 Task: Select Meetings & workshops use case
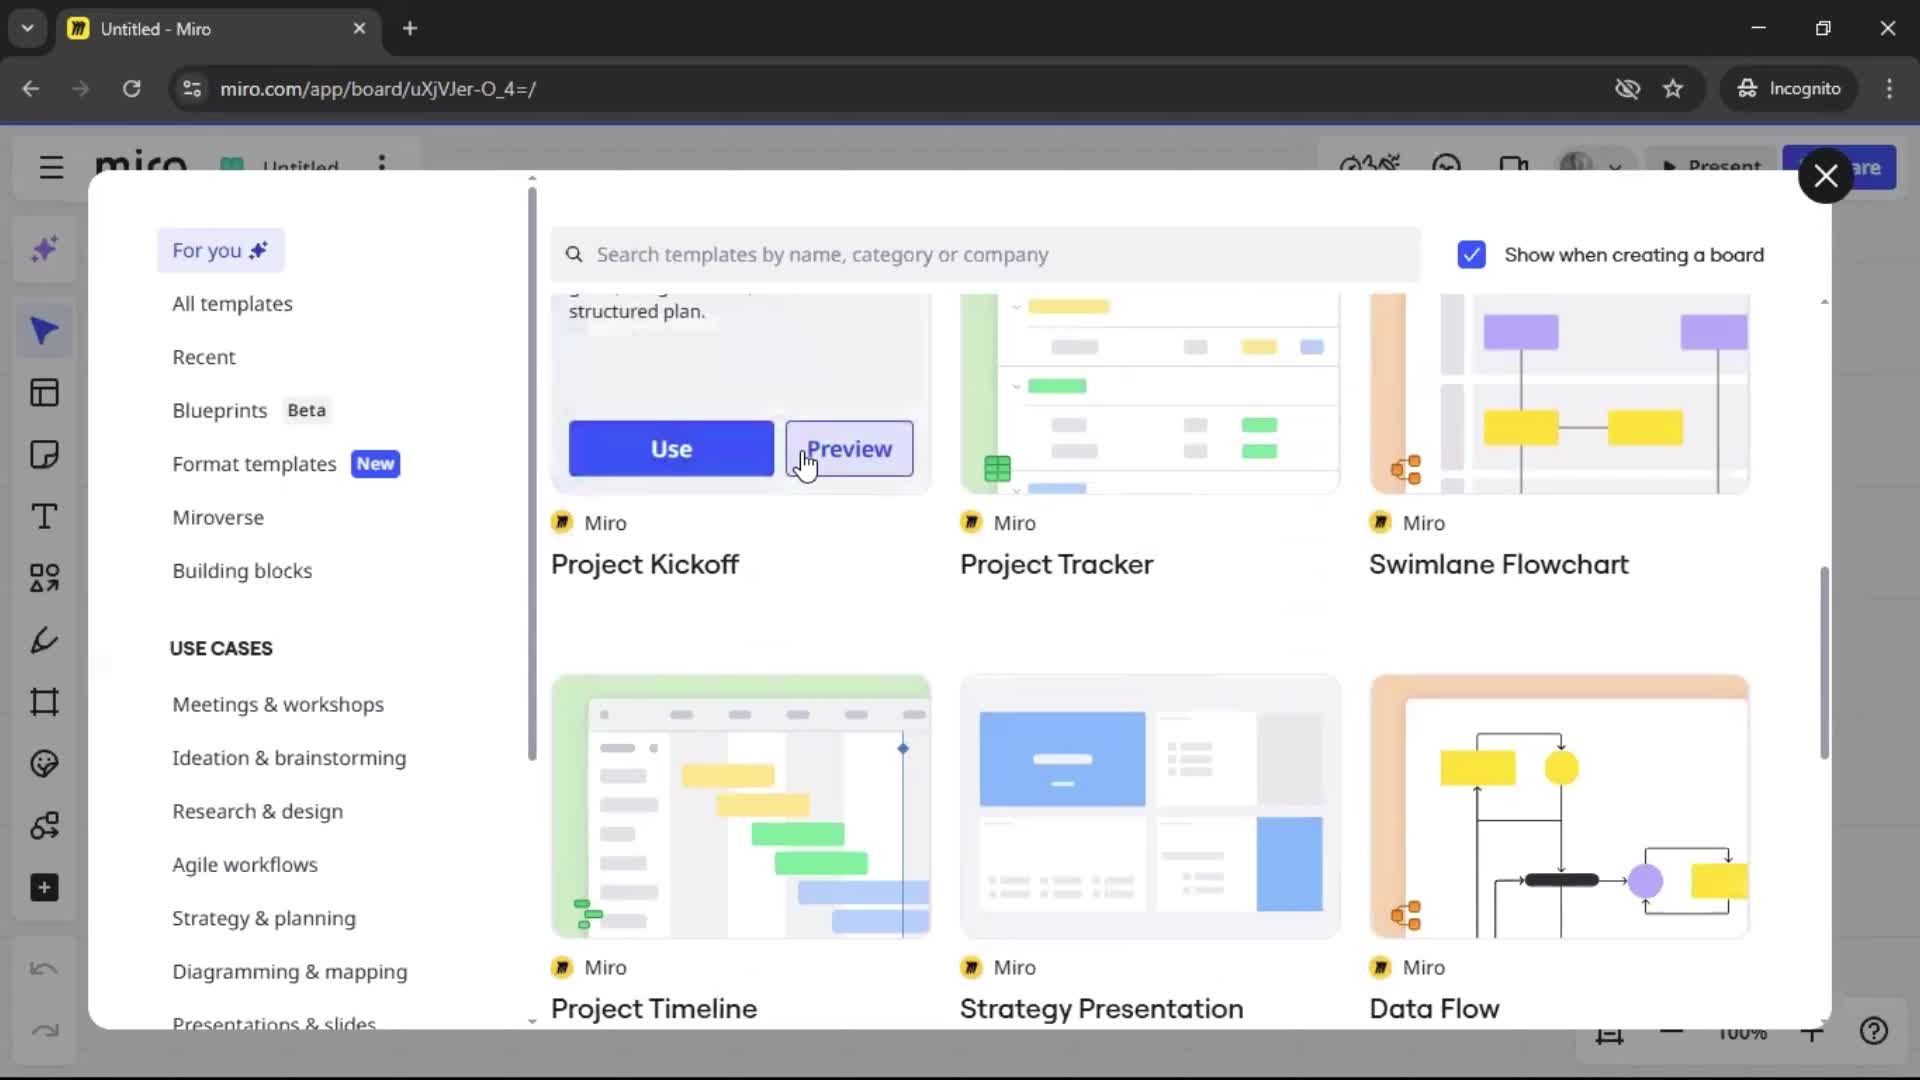coord(278,705)
